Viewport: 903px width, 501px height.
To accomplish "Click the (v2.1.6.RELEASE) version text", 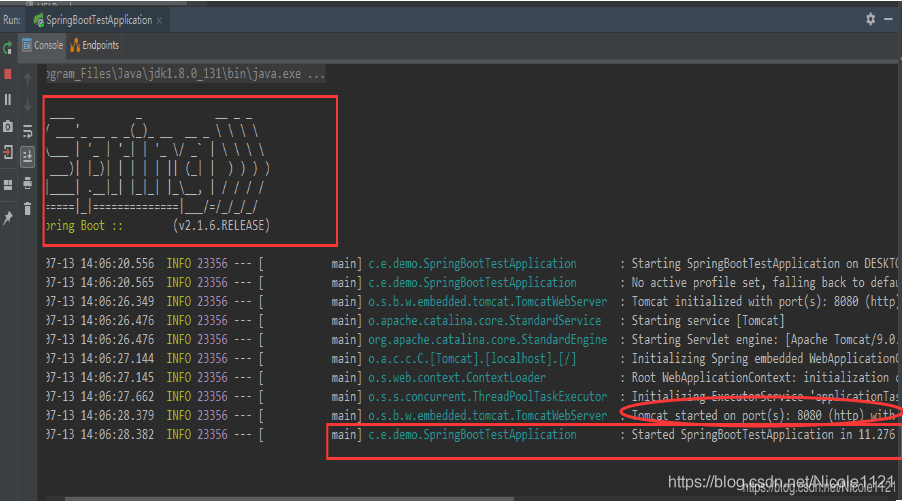I will [221, 226].
